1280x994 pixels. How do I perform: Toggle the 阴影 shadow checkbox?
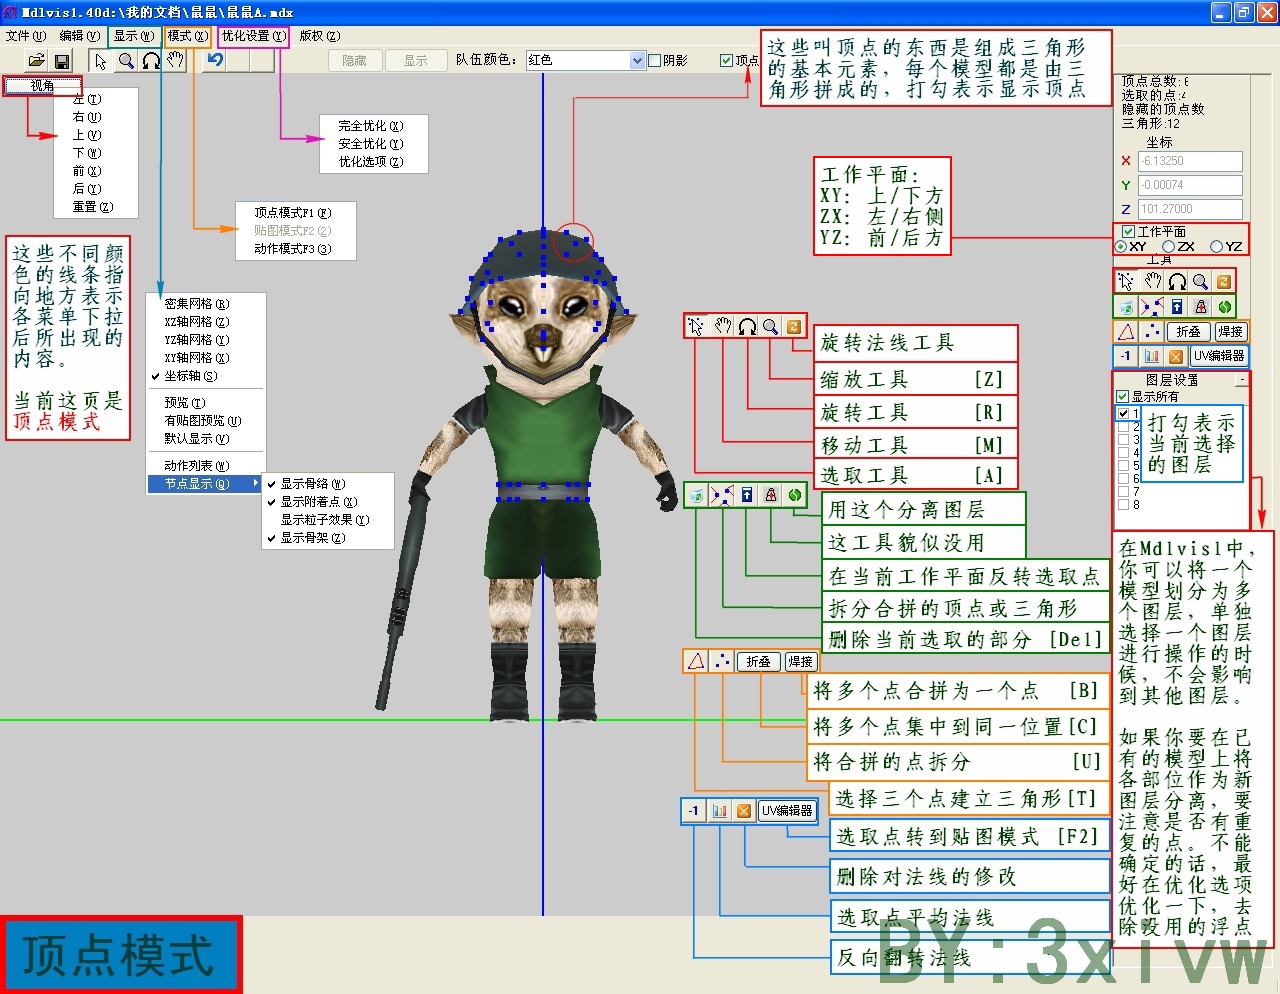(x=655, y=61)
